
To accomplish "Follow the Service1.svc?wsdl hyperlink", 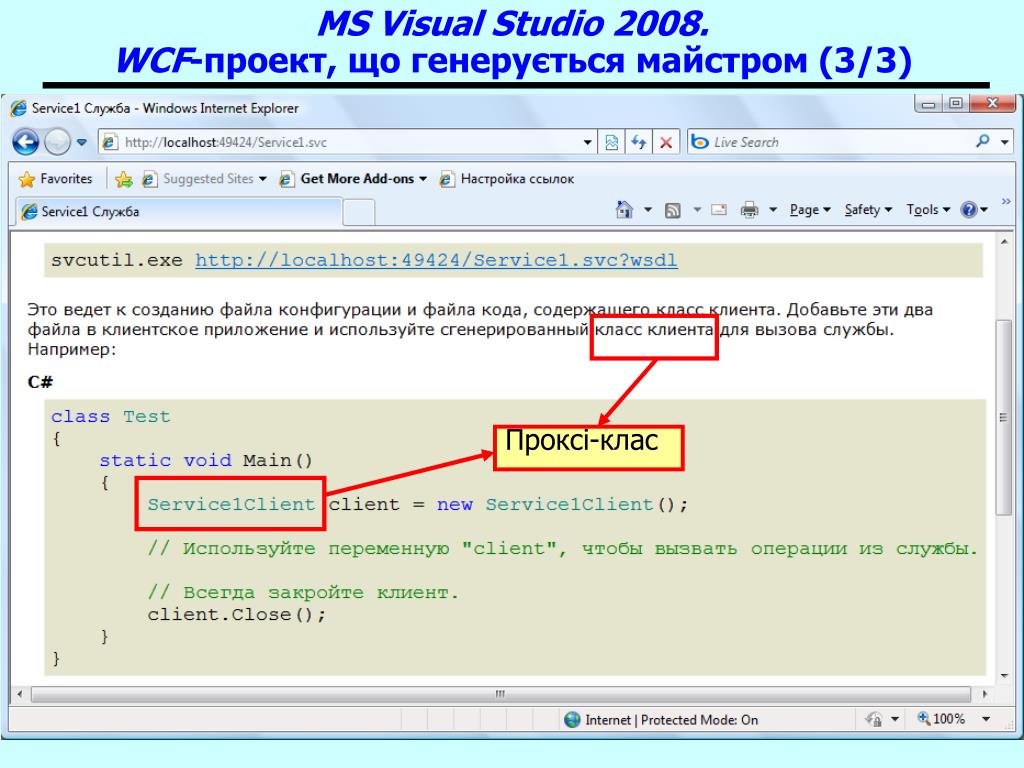I will coord(436,260).
